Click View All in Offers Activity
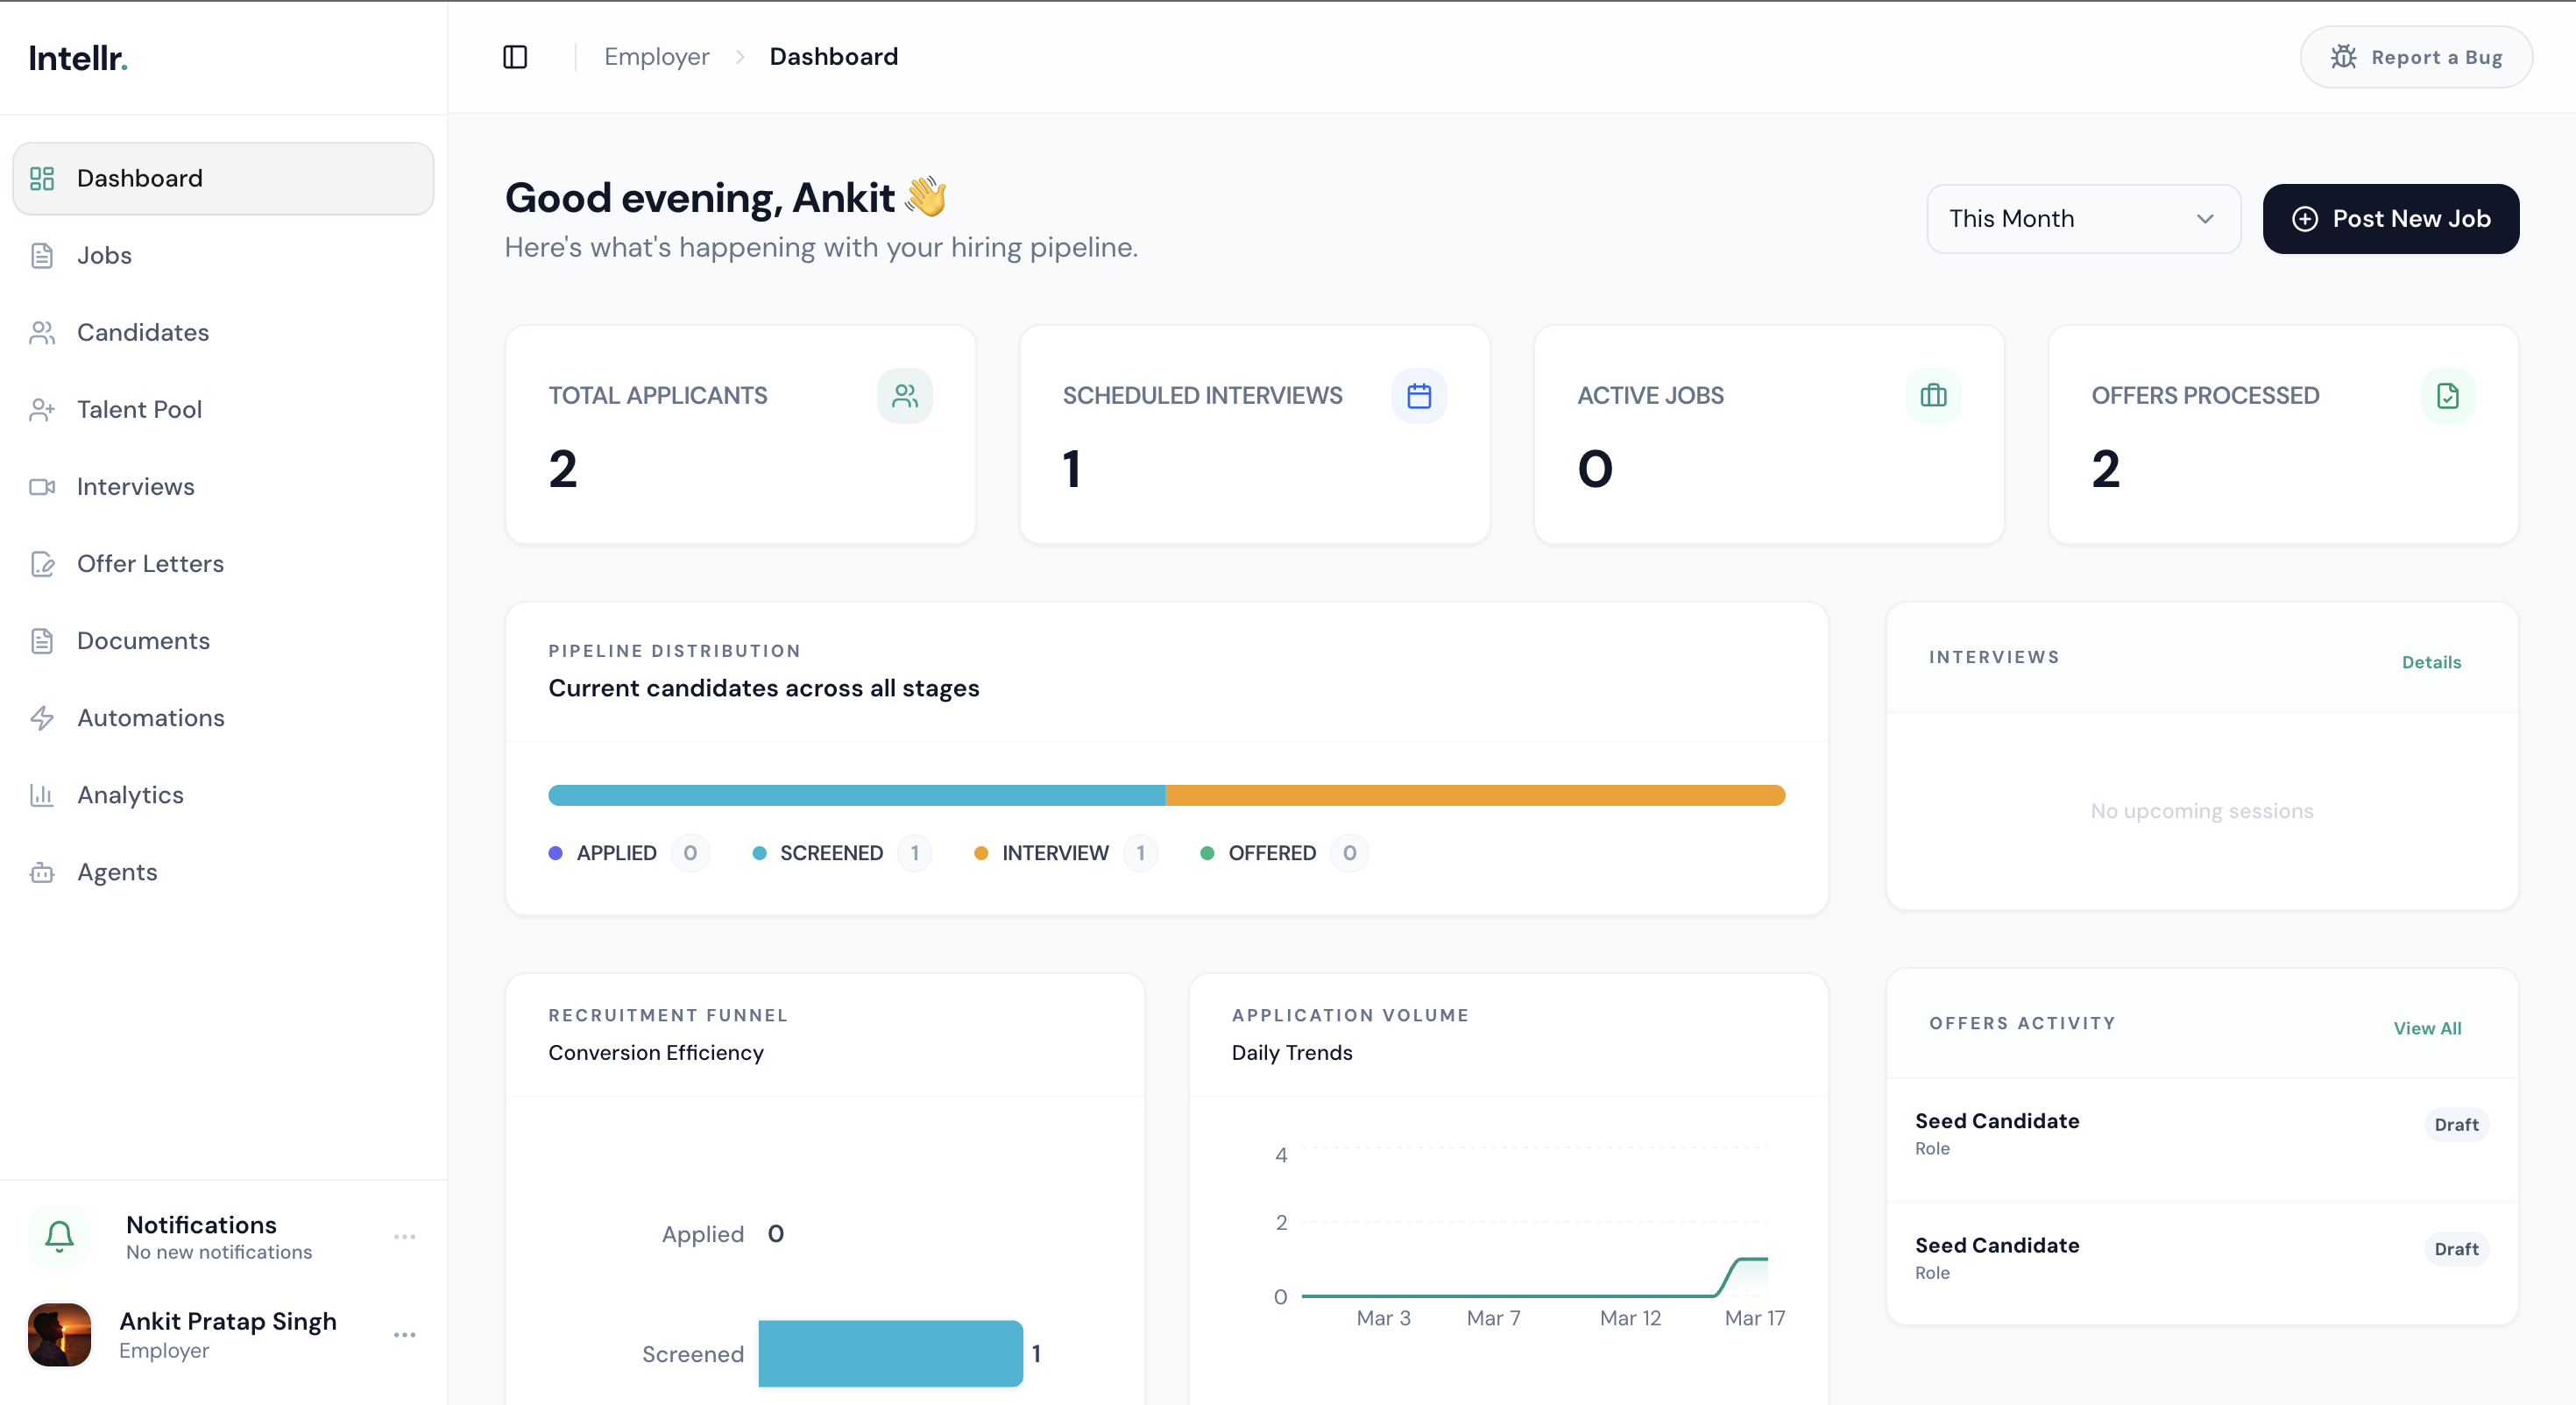The image size is (2576, 1405). 2427,1028
